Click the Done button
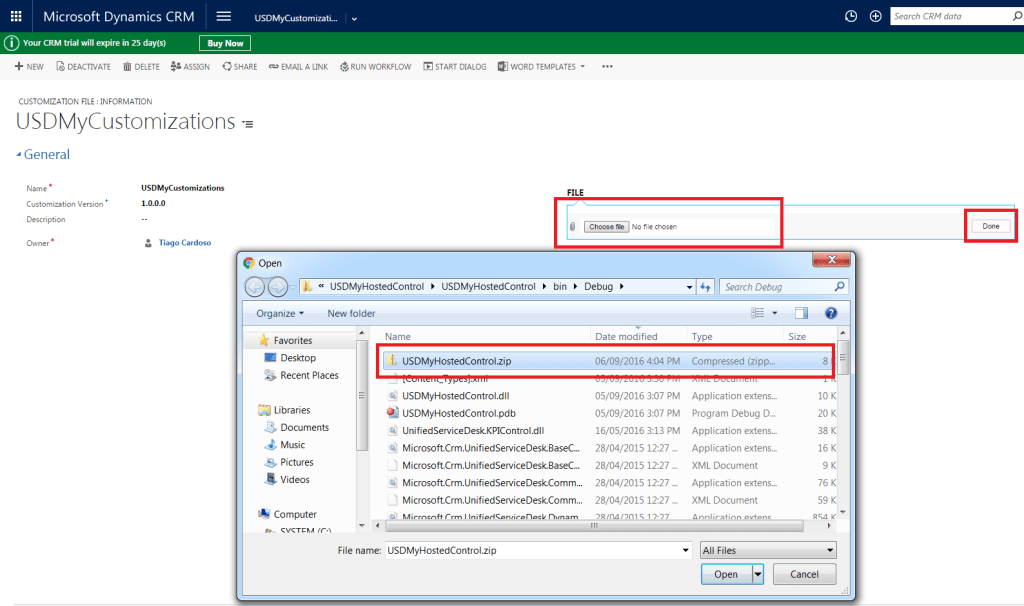 point(989,226)
